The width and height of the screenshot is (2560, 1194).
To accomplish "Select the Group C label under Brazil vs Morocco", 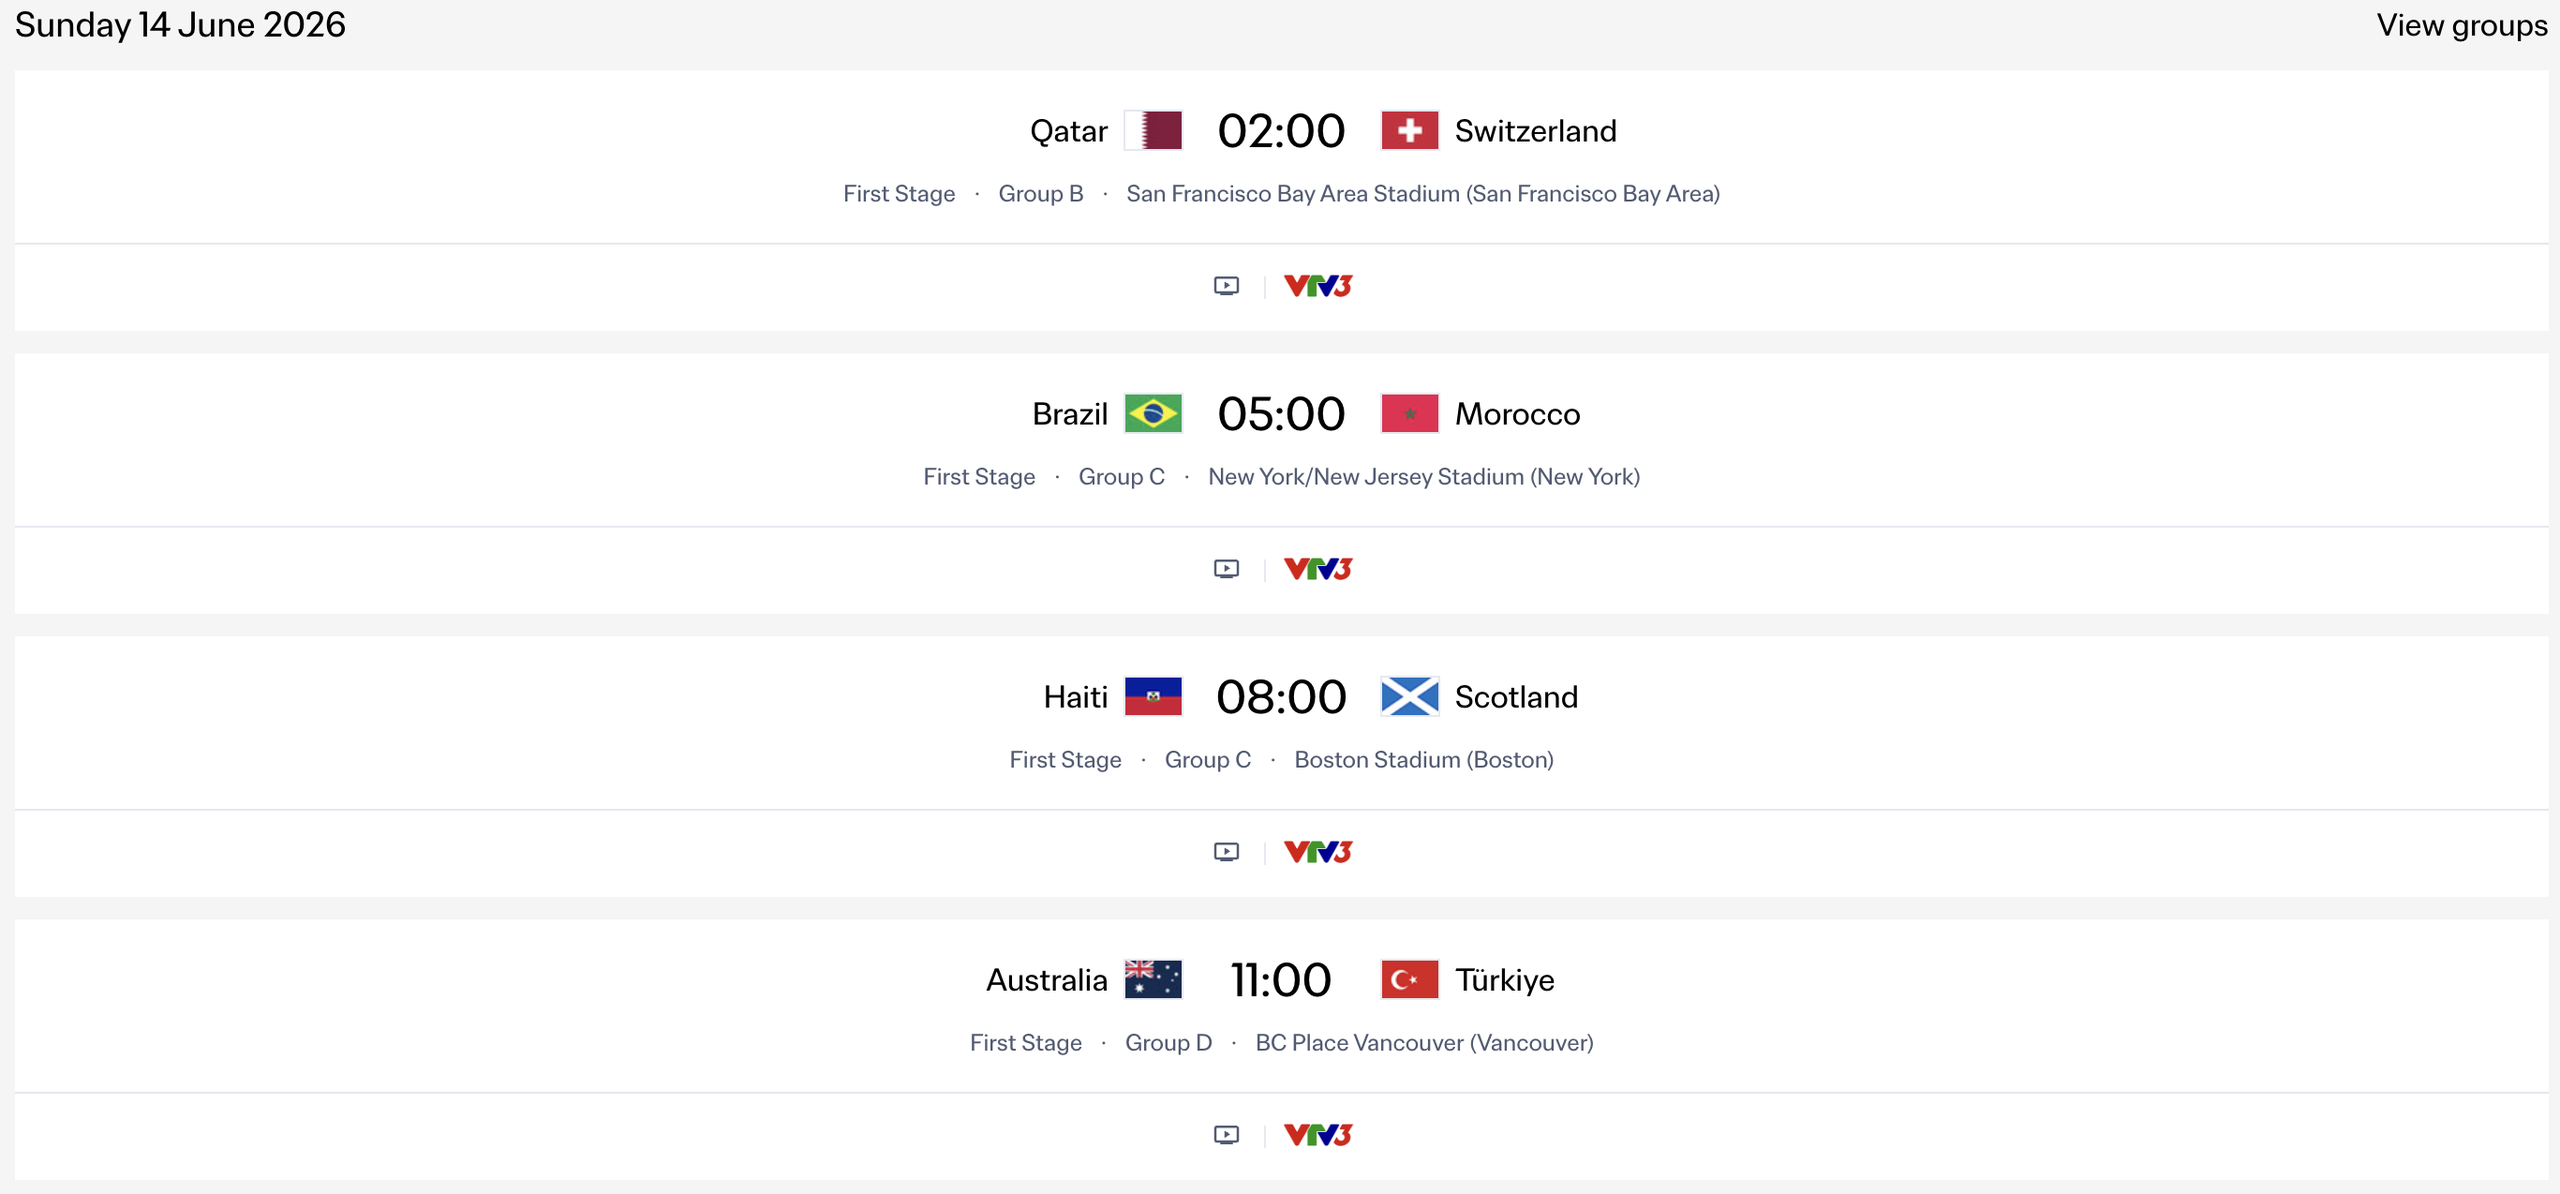I will coord(1121,477).
